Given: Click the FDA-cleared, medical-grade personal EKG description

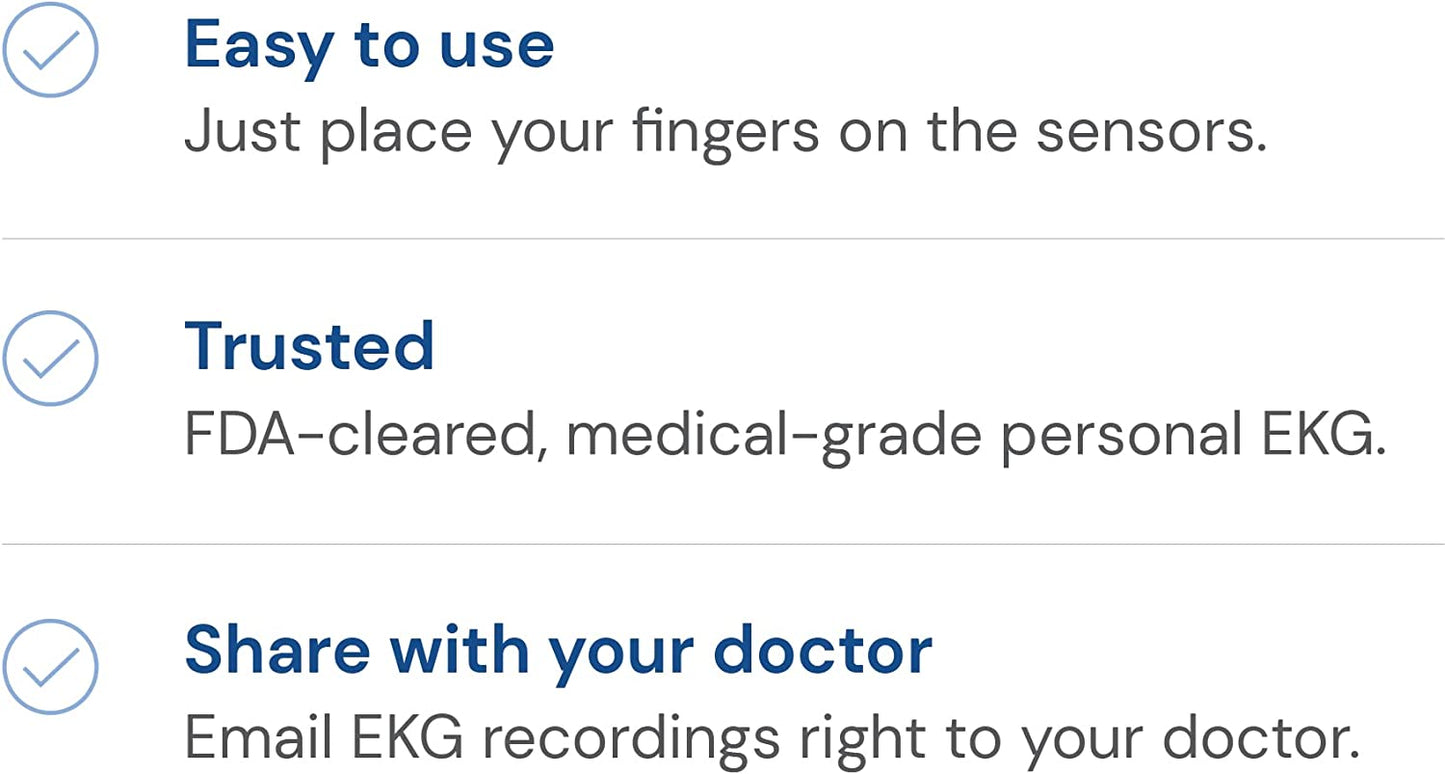Looking at the screenshot, I should click(x=785, y=435).
